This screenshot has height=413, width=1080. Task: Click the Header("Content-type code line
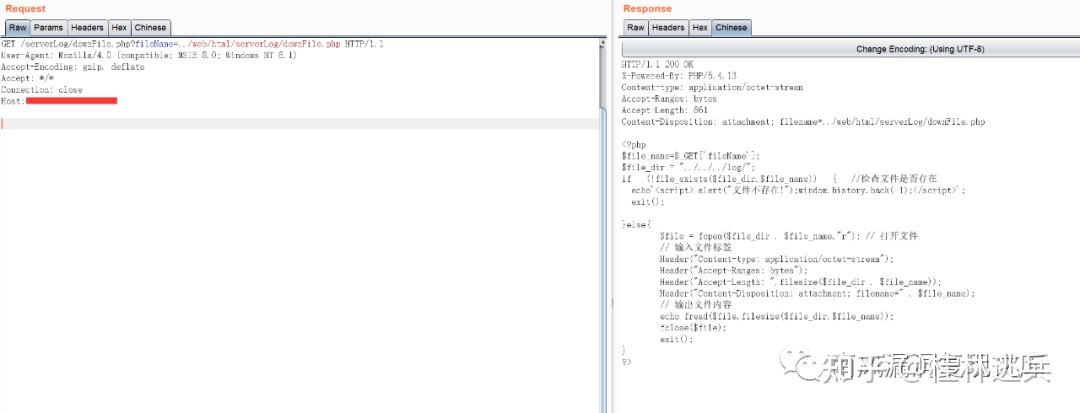776,259
